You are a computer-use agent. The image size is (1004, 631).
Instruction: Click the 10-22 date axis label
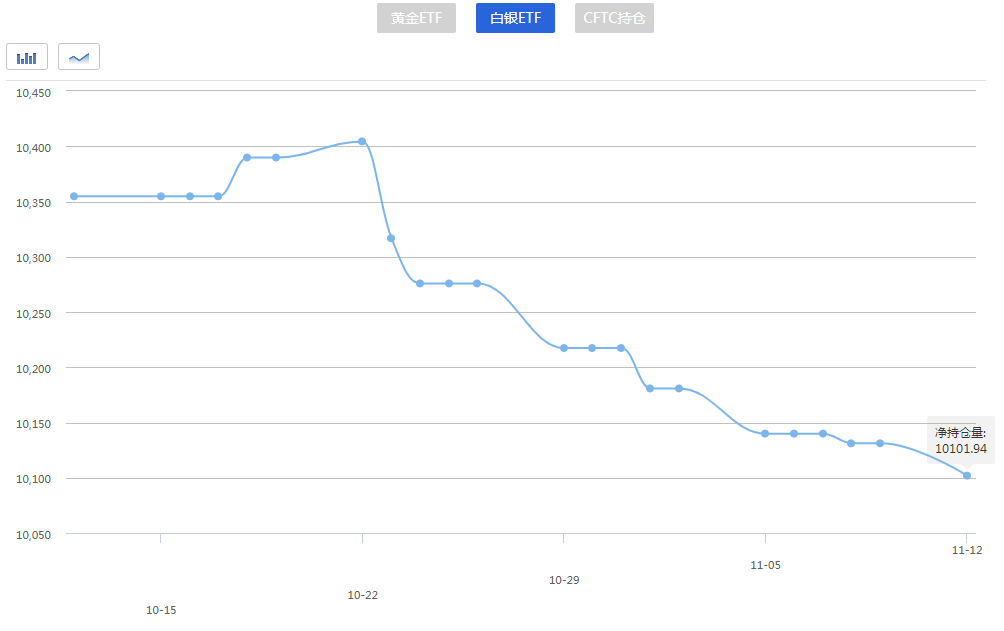[362, 595]
